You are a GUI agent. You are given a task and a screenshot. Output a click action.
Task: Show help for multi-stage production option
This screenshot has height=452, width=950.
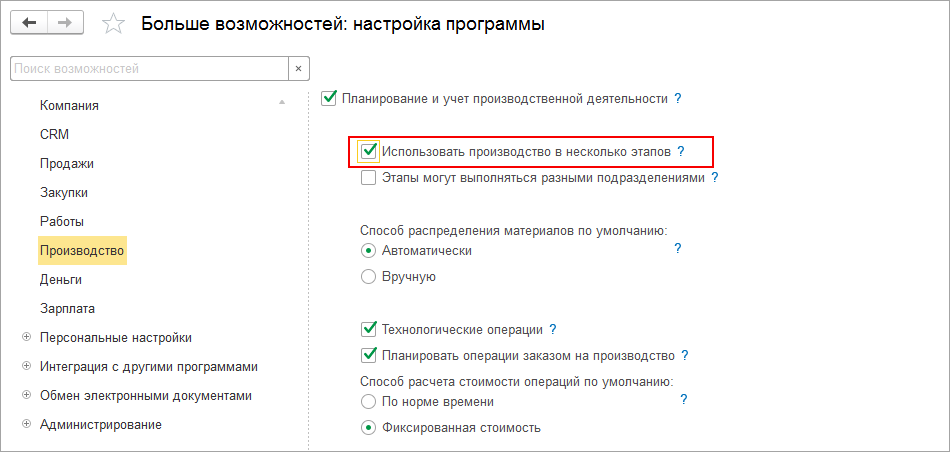(x=681, y=152)
